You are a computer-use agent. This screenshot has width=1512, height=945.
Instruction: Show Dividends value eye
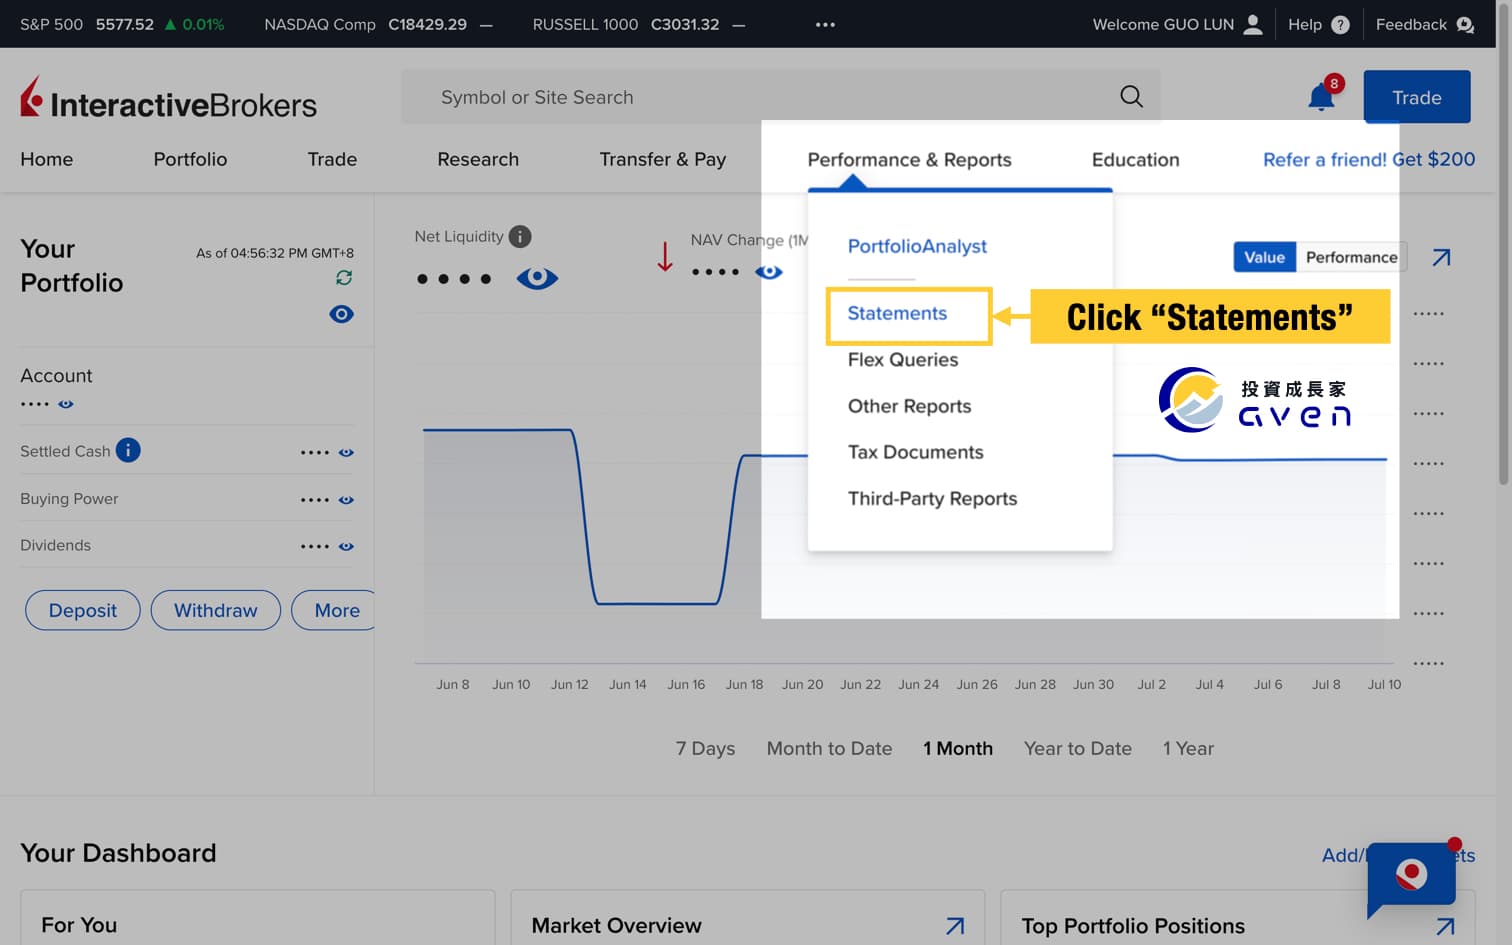(346, 546)
